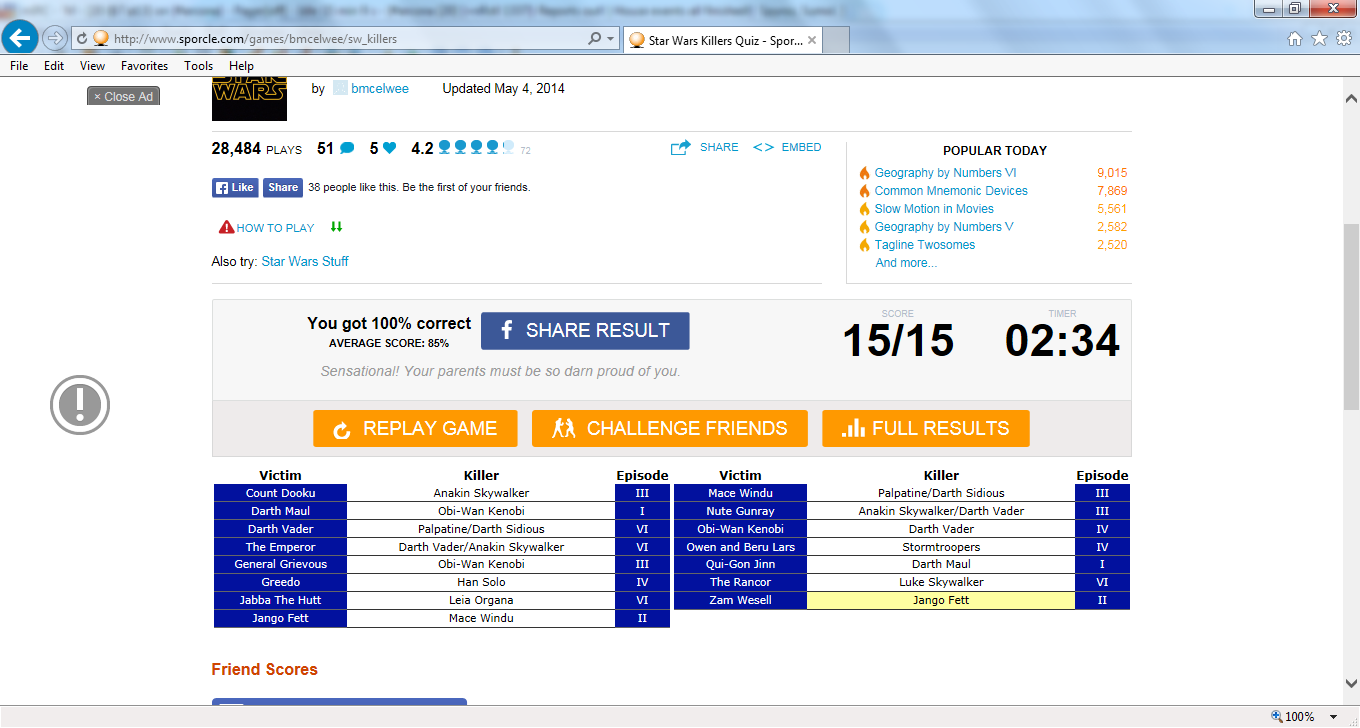Click the comments speech bubble icon
This screenshot has width=1360, height=728.
point(347,149)
